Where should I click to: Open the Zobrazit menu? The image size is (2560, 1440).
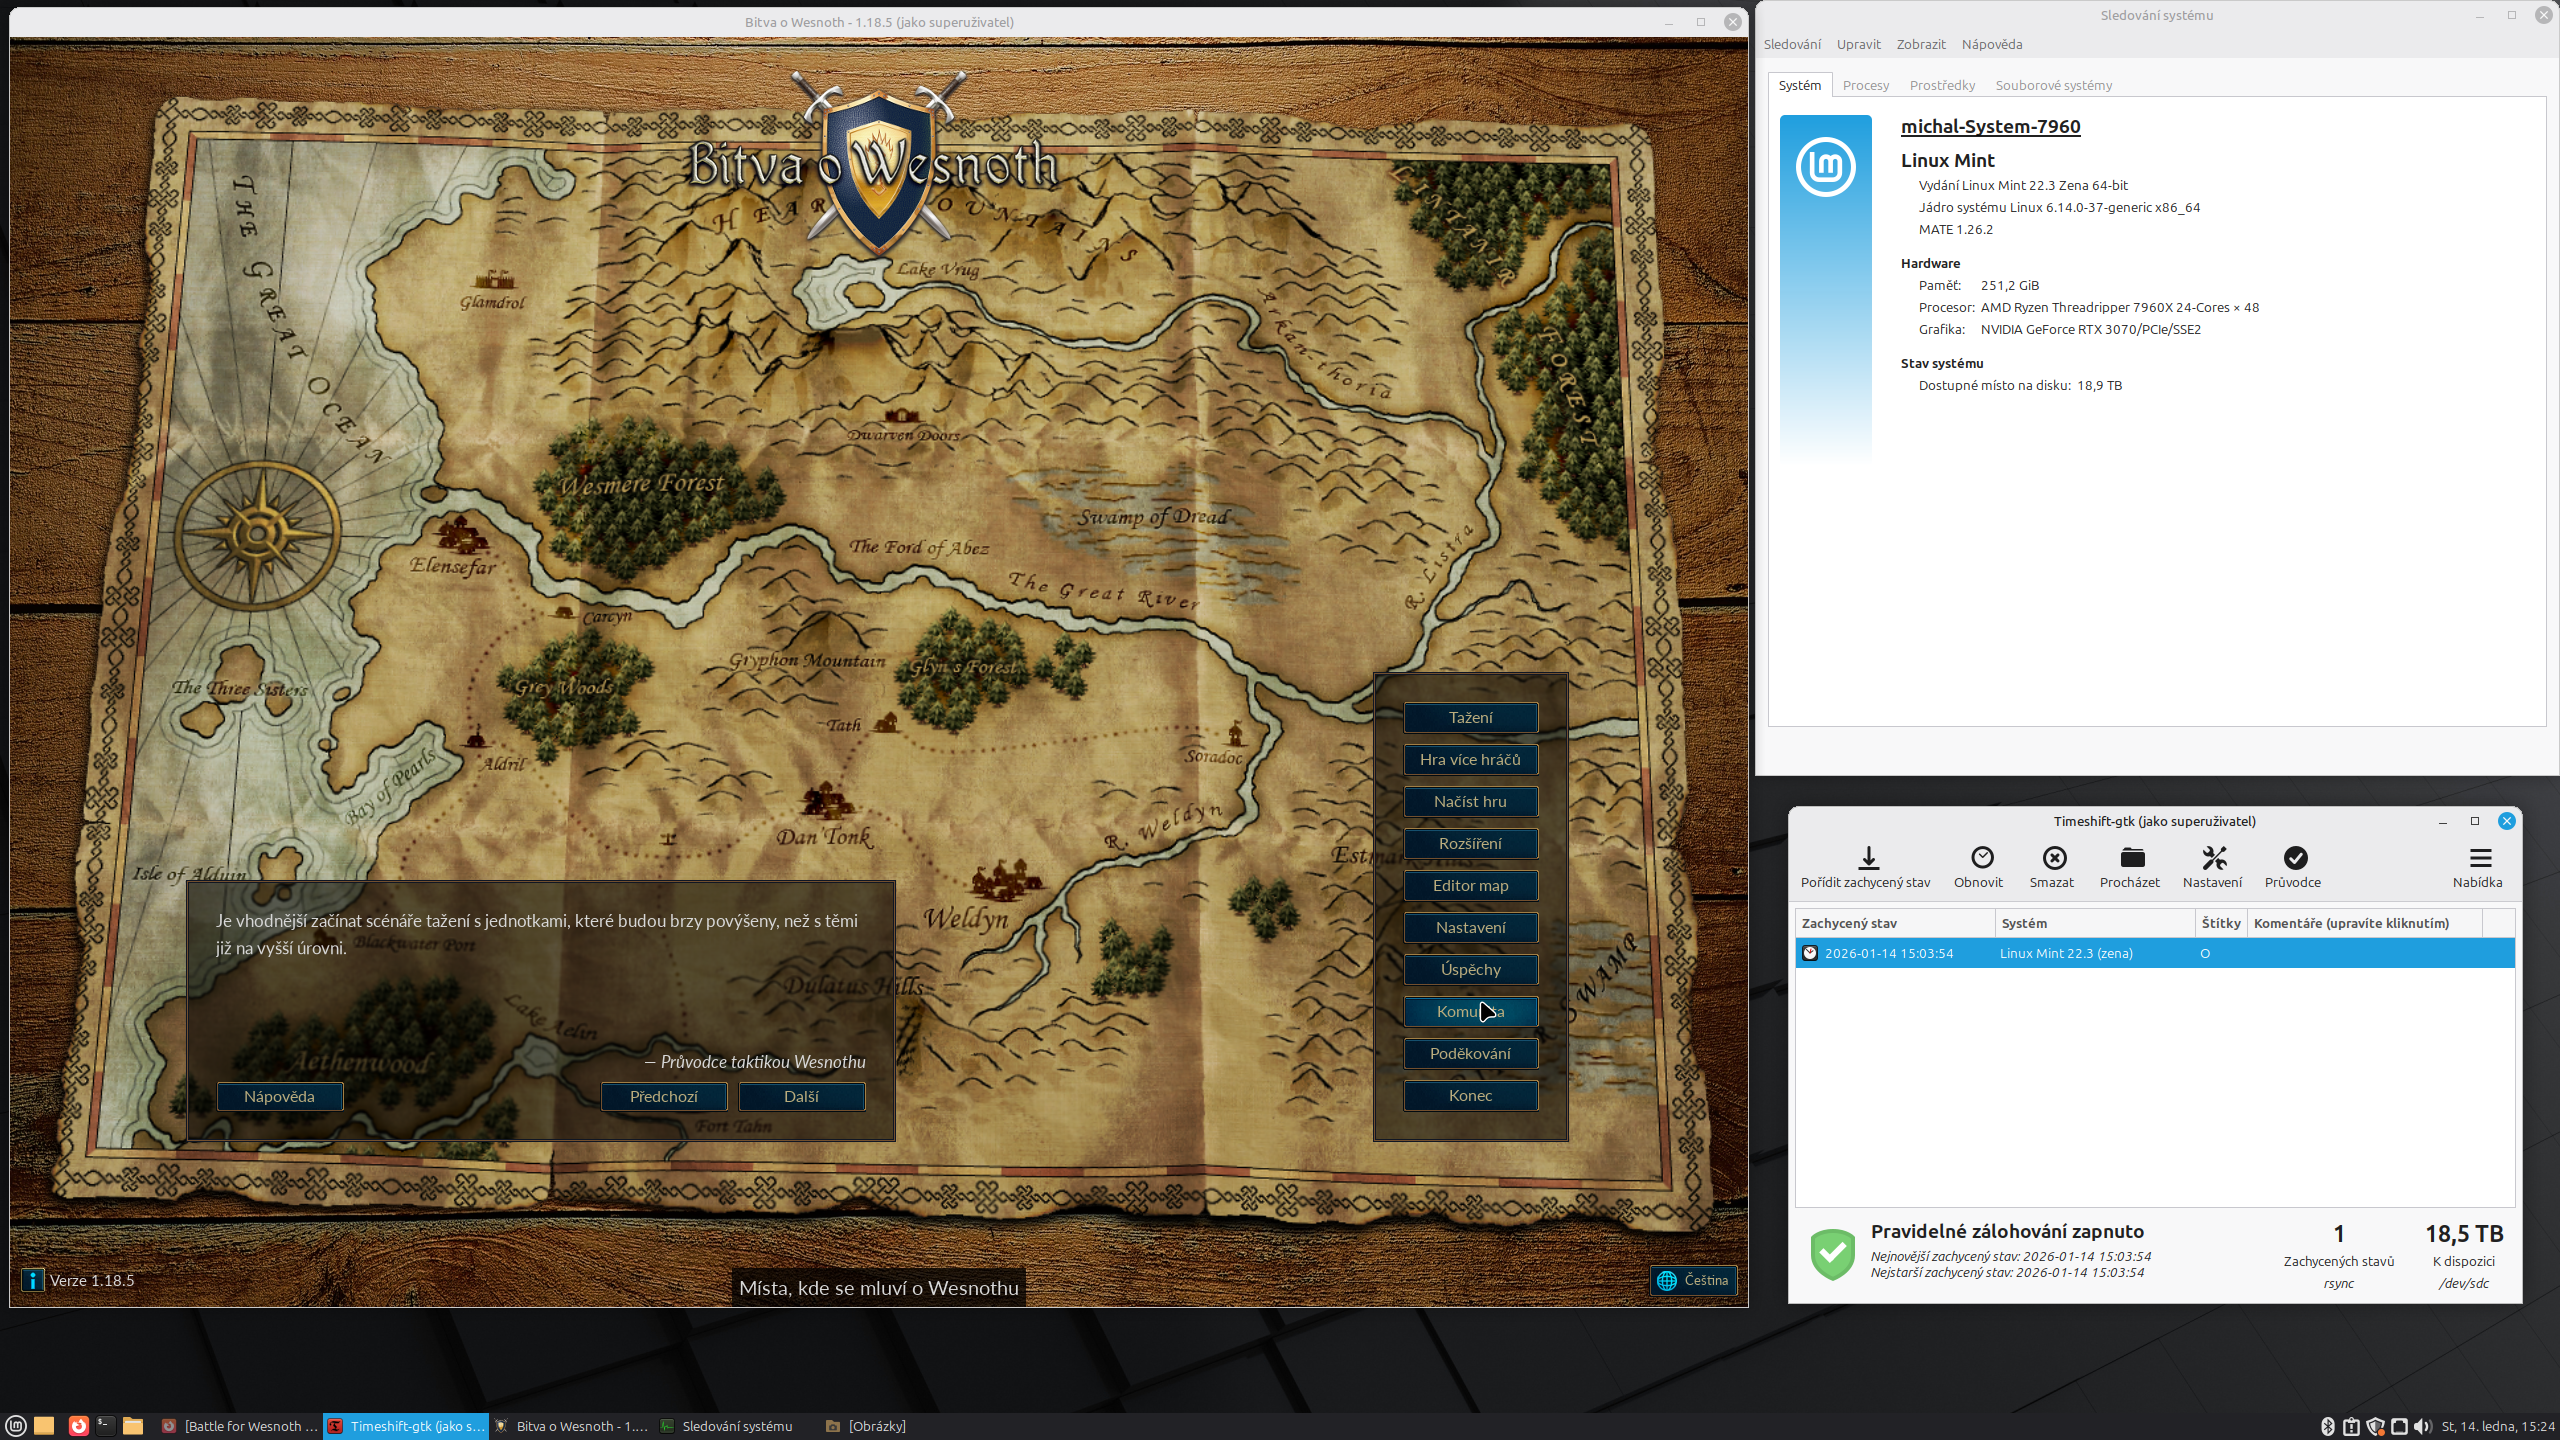[x=1920, y=44]
